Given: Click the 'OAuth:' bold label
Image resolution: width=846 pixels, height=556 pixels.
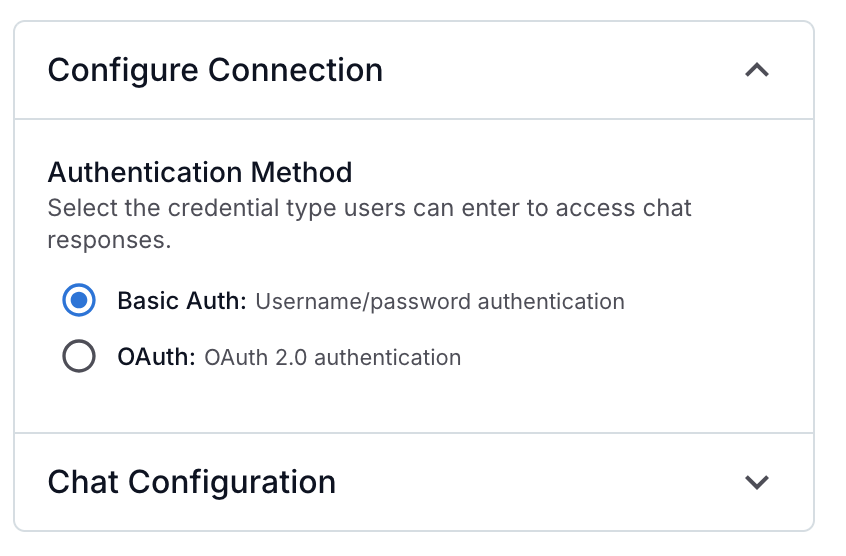Looking at the screenshot, I should pos(157,357).
